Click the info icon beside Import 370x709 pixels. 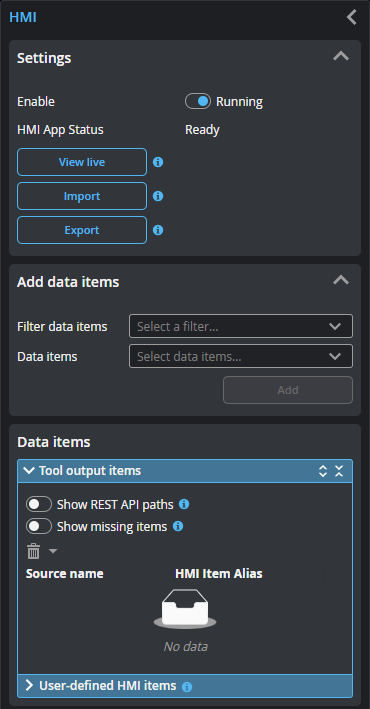[x=158, y=196]
